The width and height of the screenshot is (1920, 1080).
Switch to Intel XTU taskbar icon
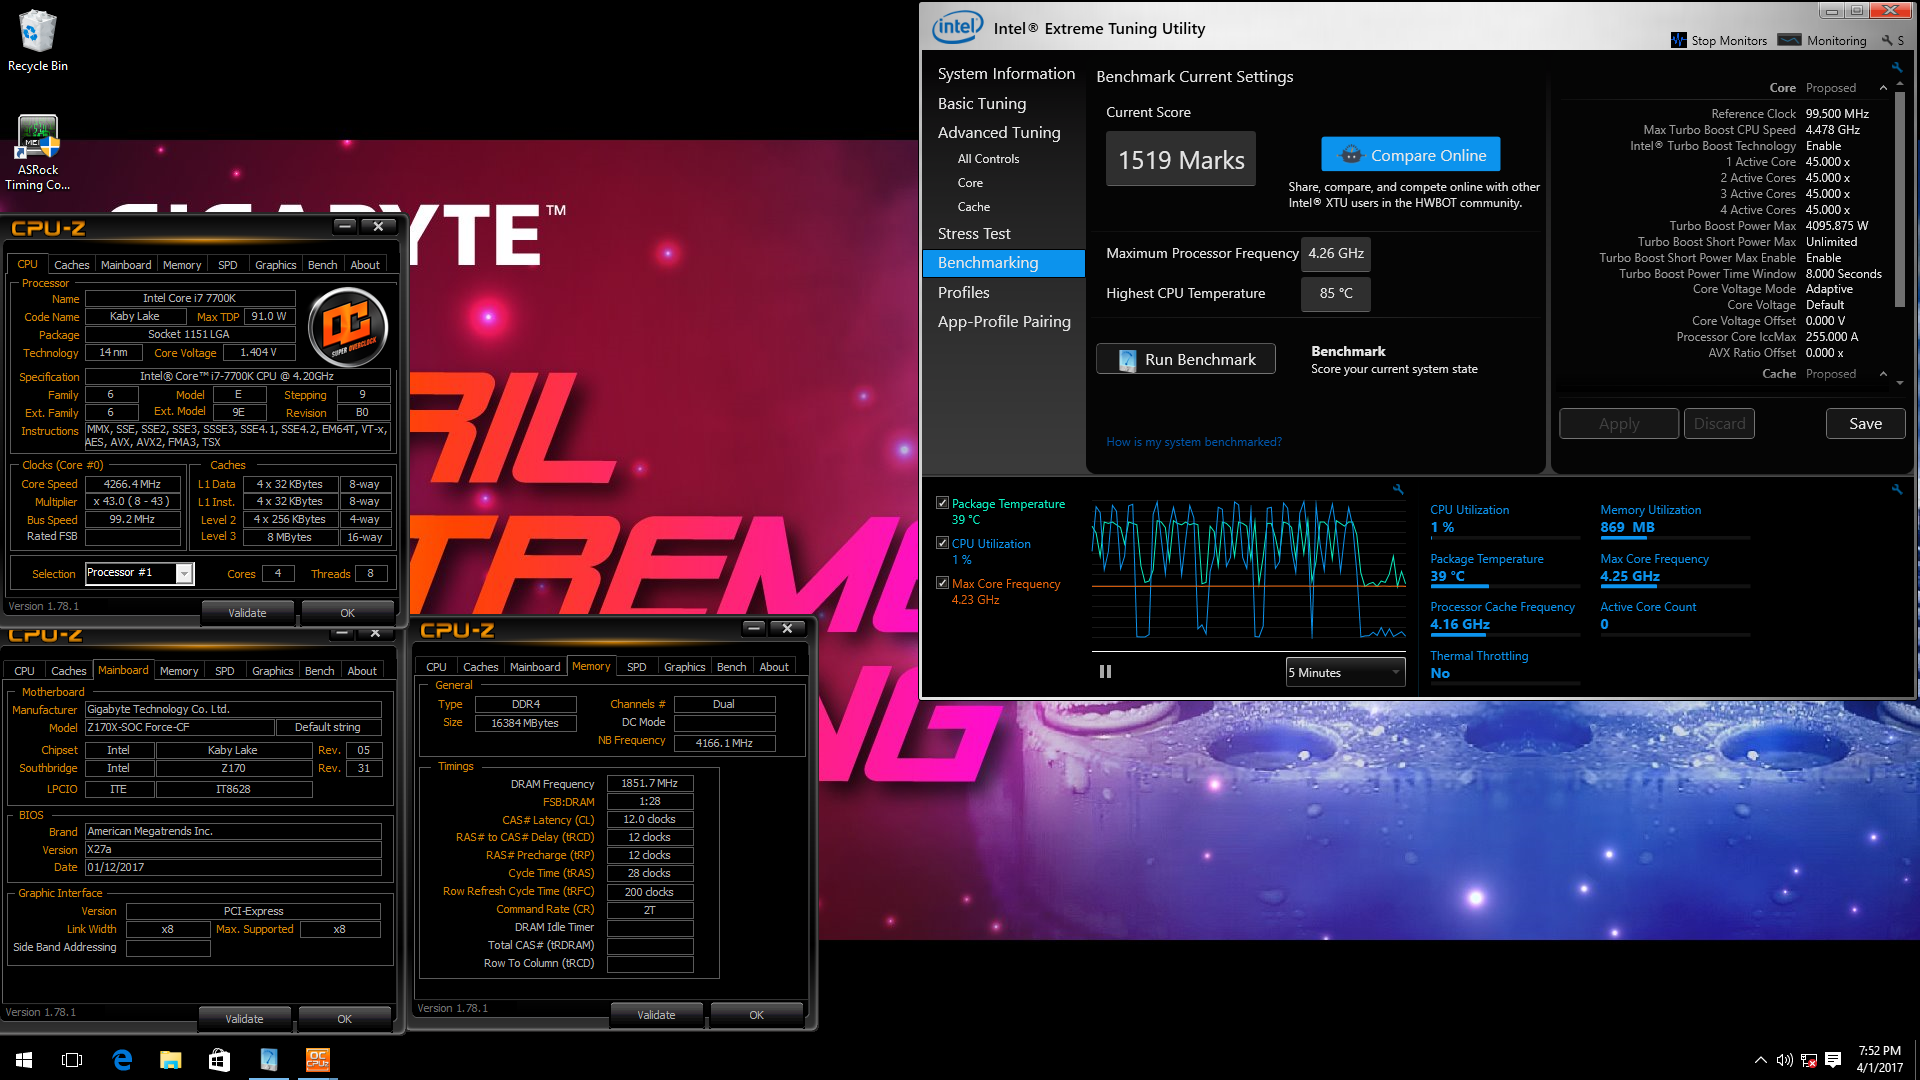(268, 1060)
